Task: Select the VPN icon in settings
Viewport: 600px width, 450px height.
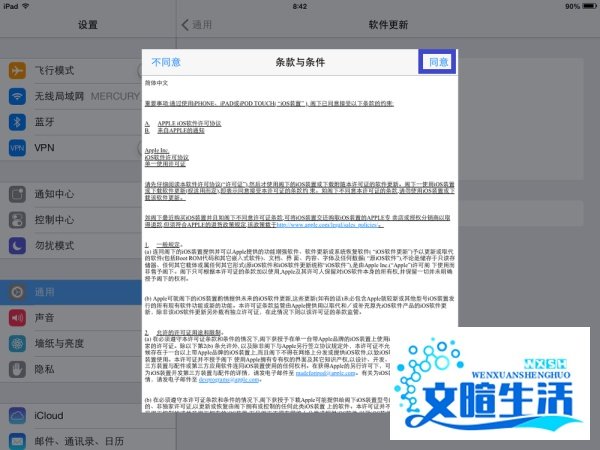Action: (x=17, y=148)
